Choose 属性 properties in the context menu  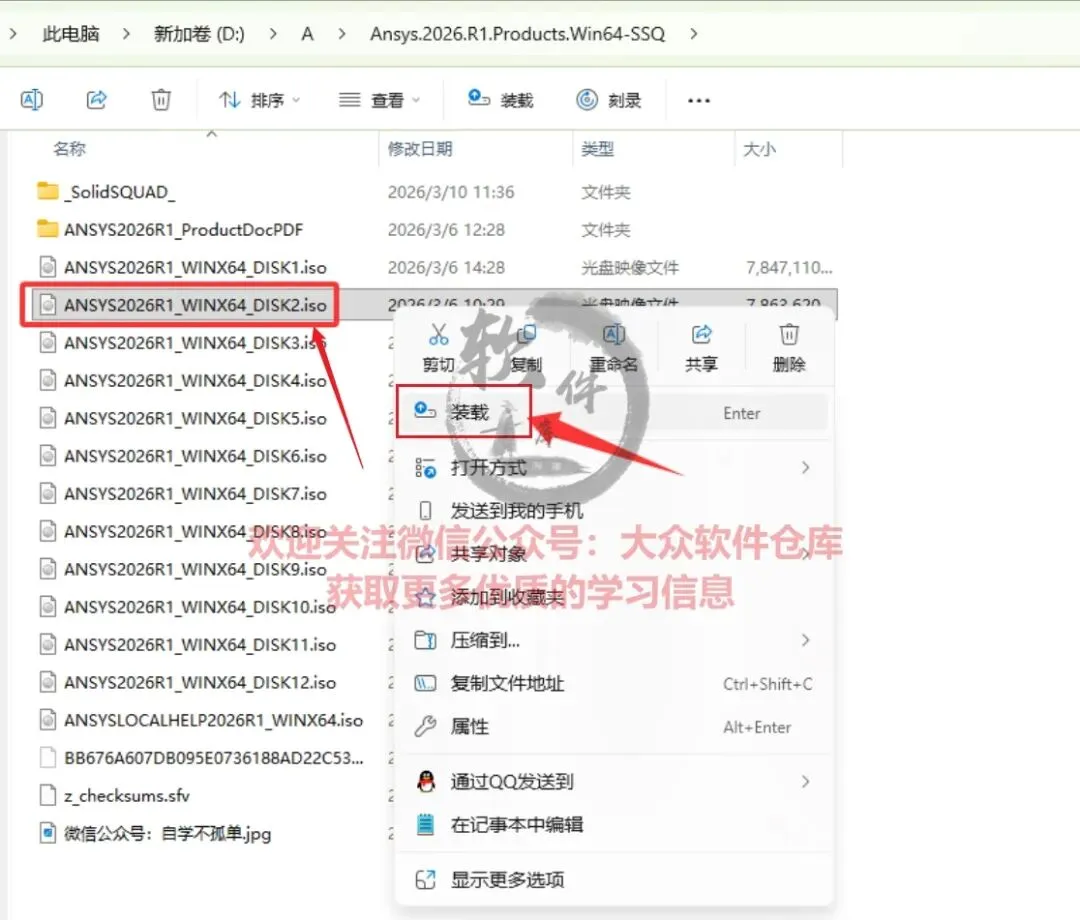point(613,726)
